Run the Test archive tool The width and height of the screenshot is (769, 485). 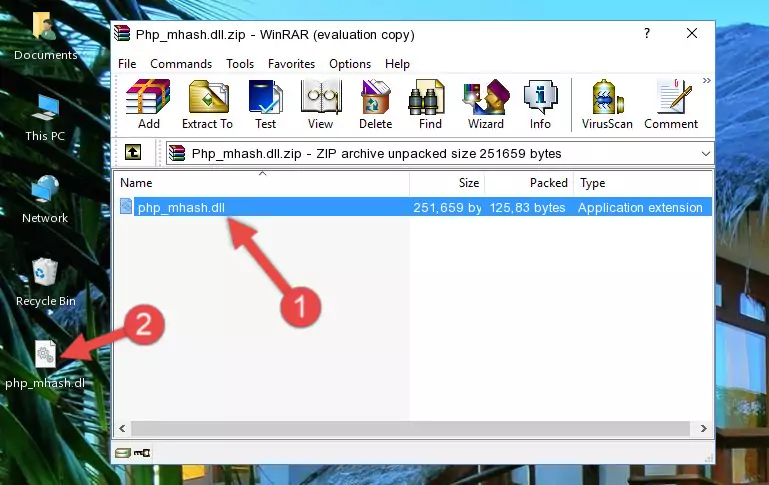(x=265, y=104)
